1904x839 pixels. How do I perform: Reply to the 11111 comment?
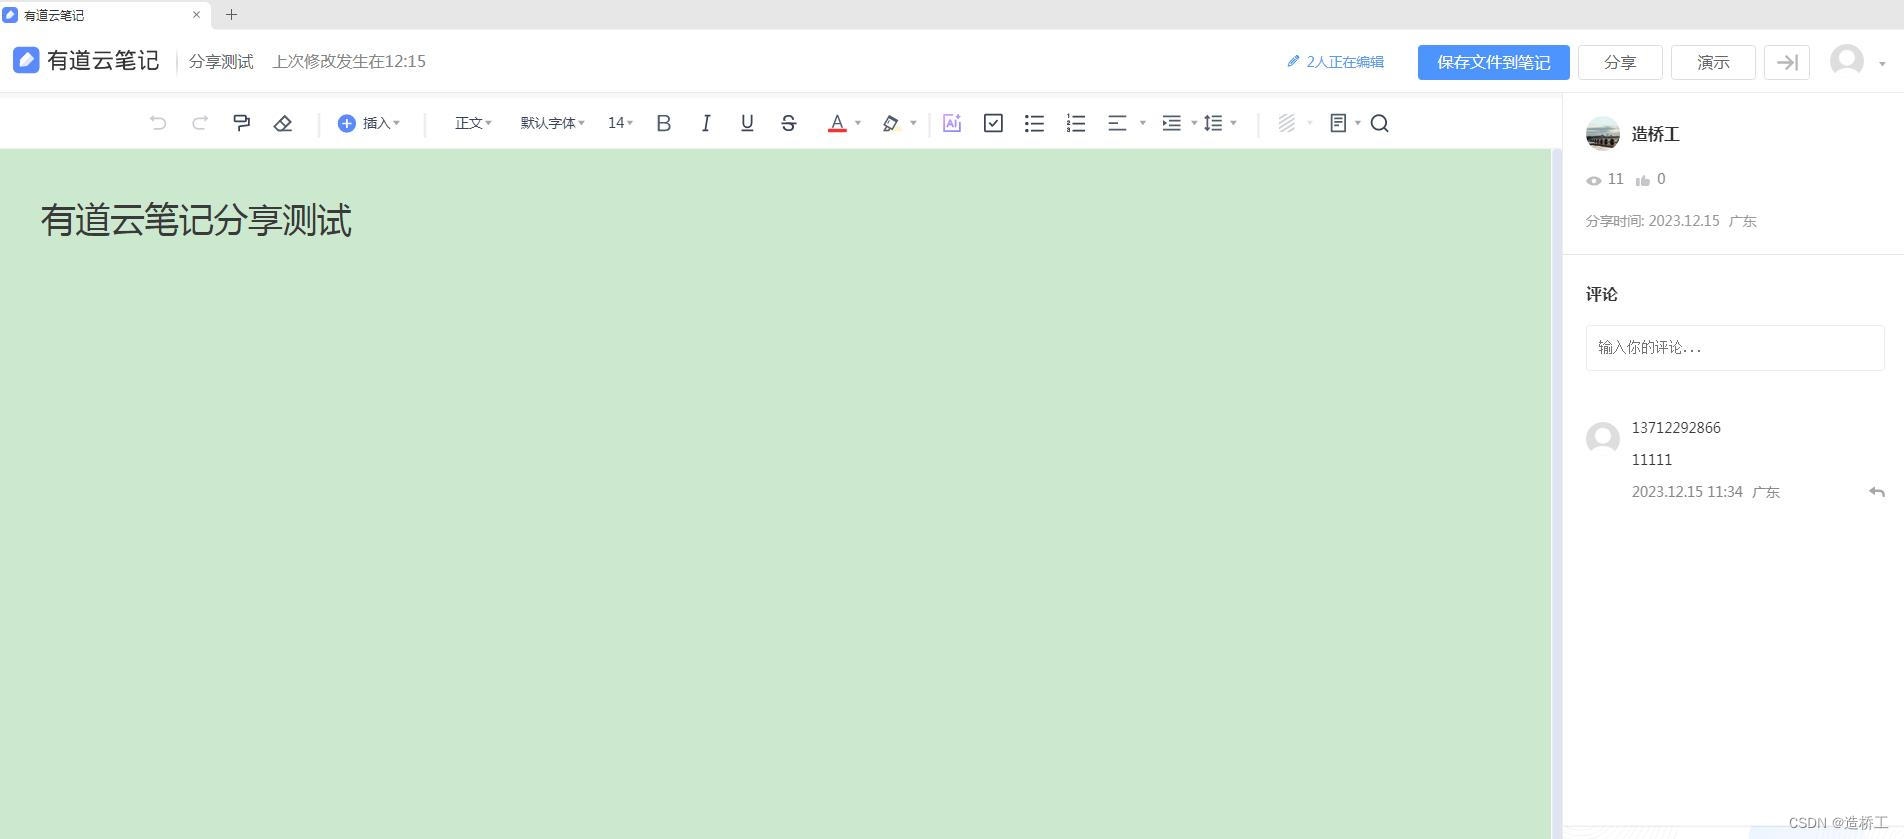tap(1876, 492)
